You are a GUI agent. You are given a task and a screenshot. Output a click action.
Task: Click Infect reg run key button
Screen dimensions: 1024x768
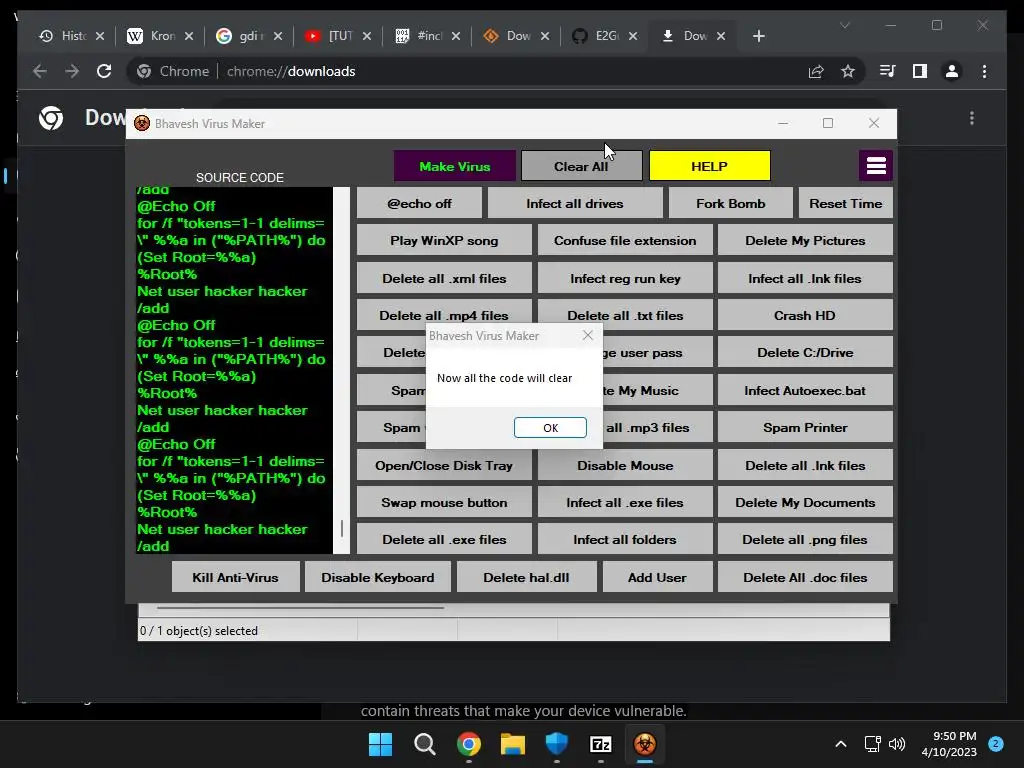(x=625, y=278)
